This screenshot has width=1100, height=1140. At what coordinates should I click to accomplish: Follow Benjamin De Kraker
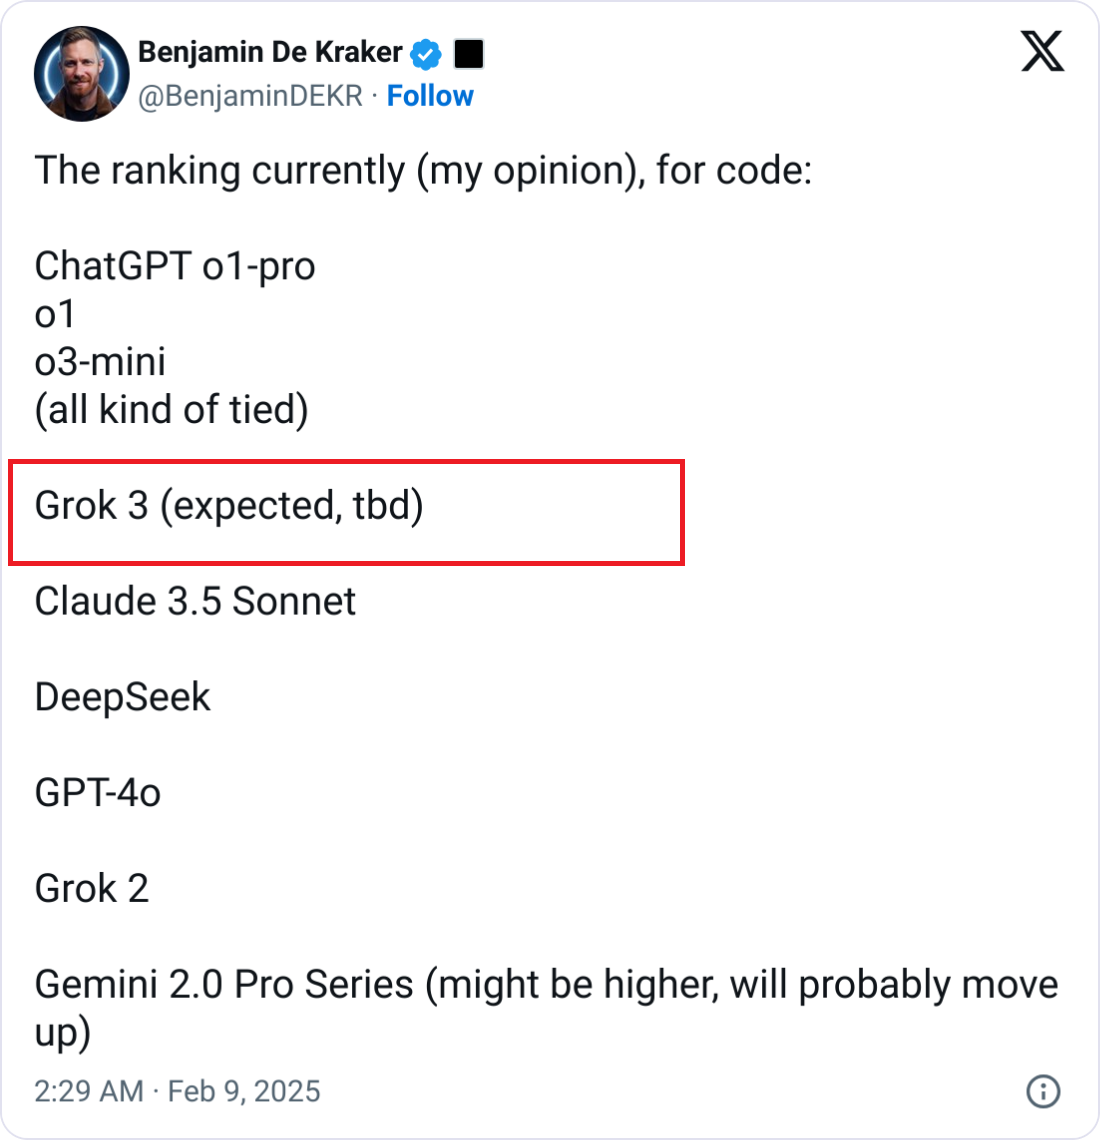(430, 96)
